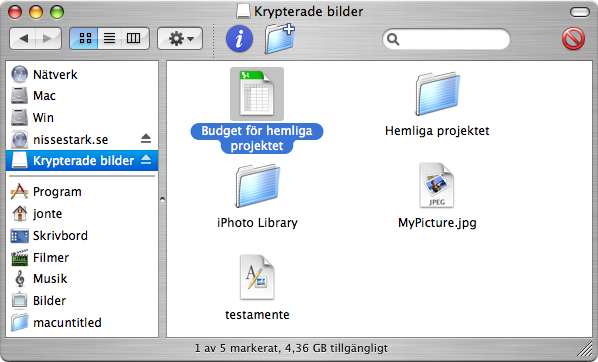The width and height of the screenshot is (598, 362).
Task: Open macuntitled folder in sidebar
Action: coord(82,323)
